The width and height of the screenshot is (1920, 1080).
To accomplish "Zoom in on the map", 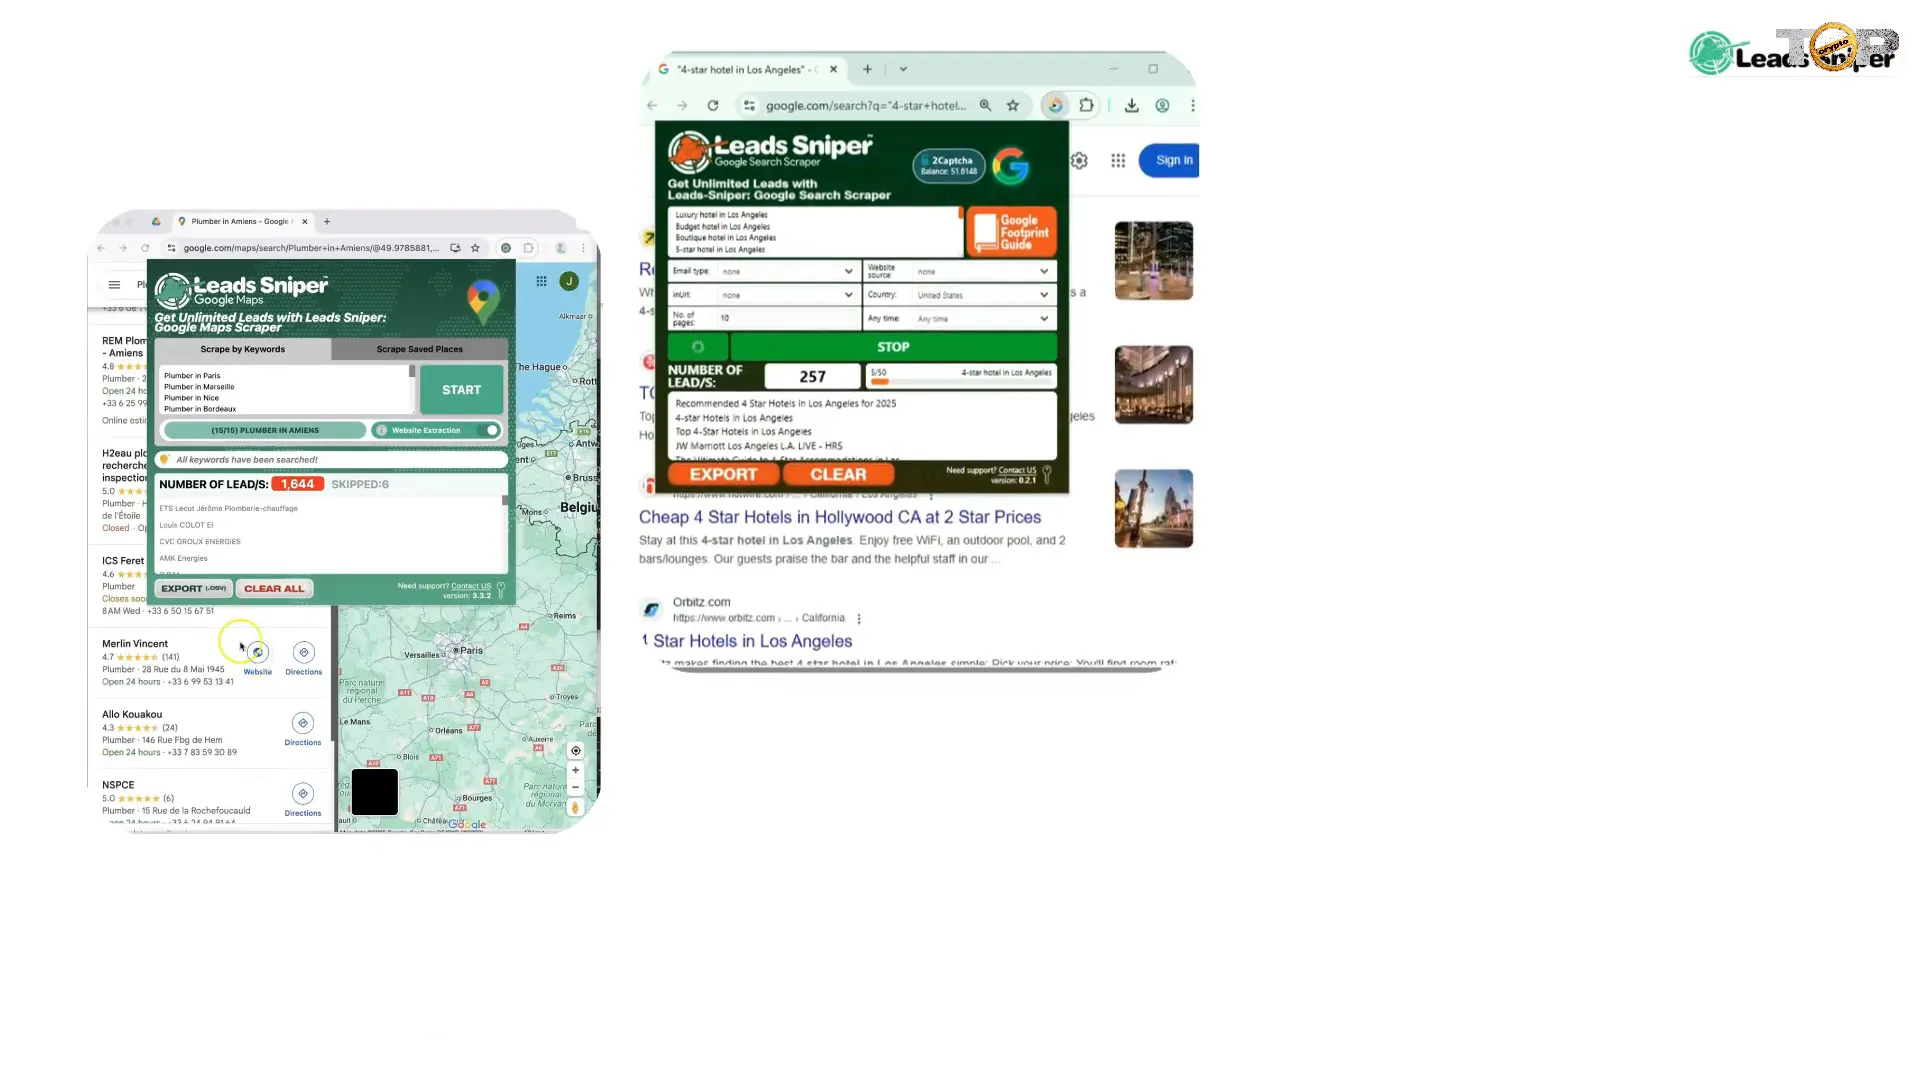I will pos(575,771).
